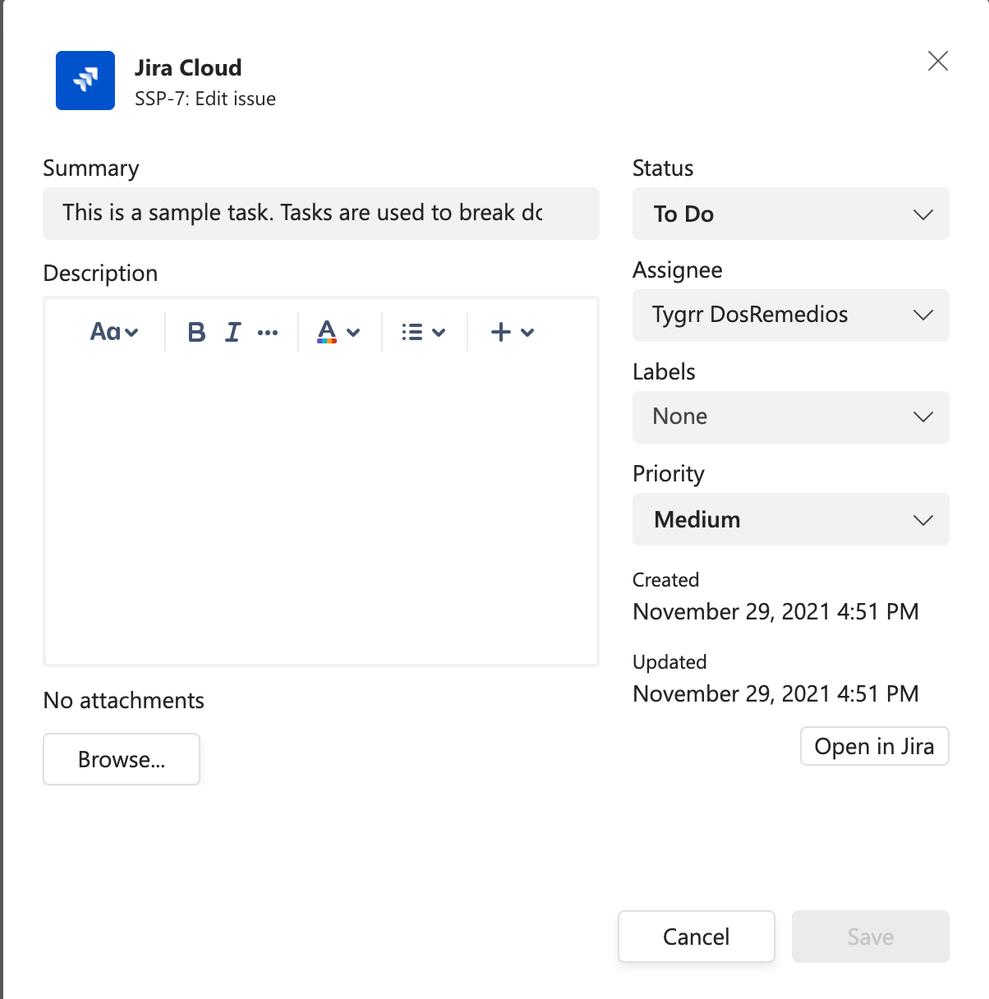Click the 'Jira Cloud' title text
Image resolution: width=989 pixels, height=999 pixels.
(x=188, y=68)
